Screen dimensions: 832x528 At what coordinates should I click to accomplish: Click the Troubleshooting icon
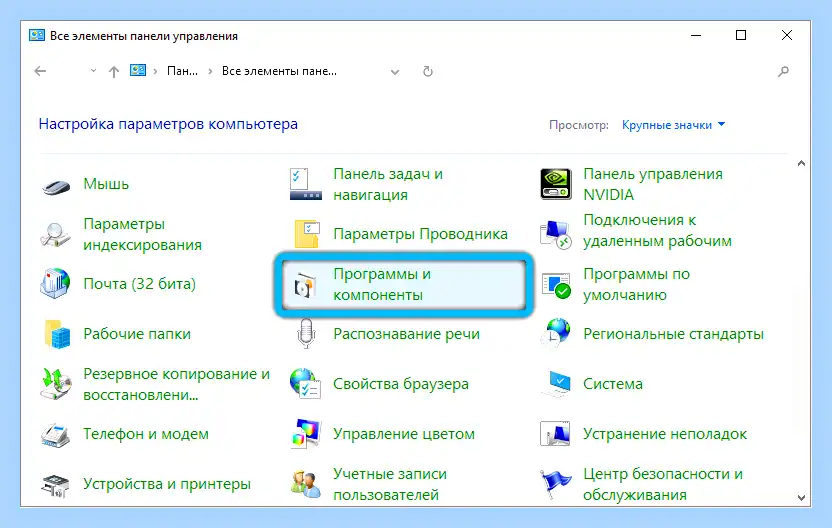click(x=555, y=434)
